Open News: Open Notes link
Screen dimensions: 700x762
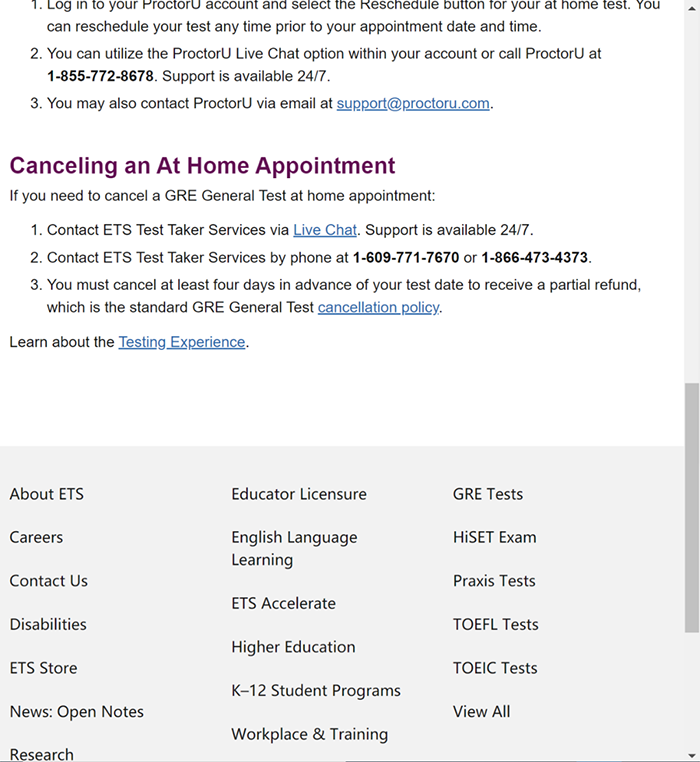(x=77, y=712)
